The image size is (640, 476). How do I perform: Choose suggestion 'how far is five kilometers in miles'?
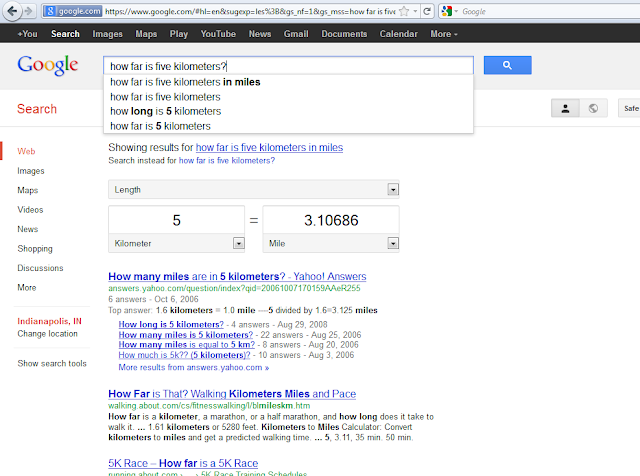coord(288,82)
